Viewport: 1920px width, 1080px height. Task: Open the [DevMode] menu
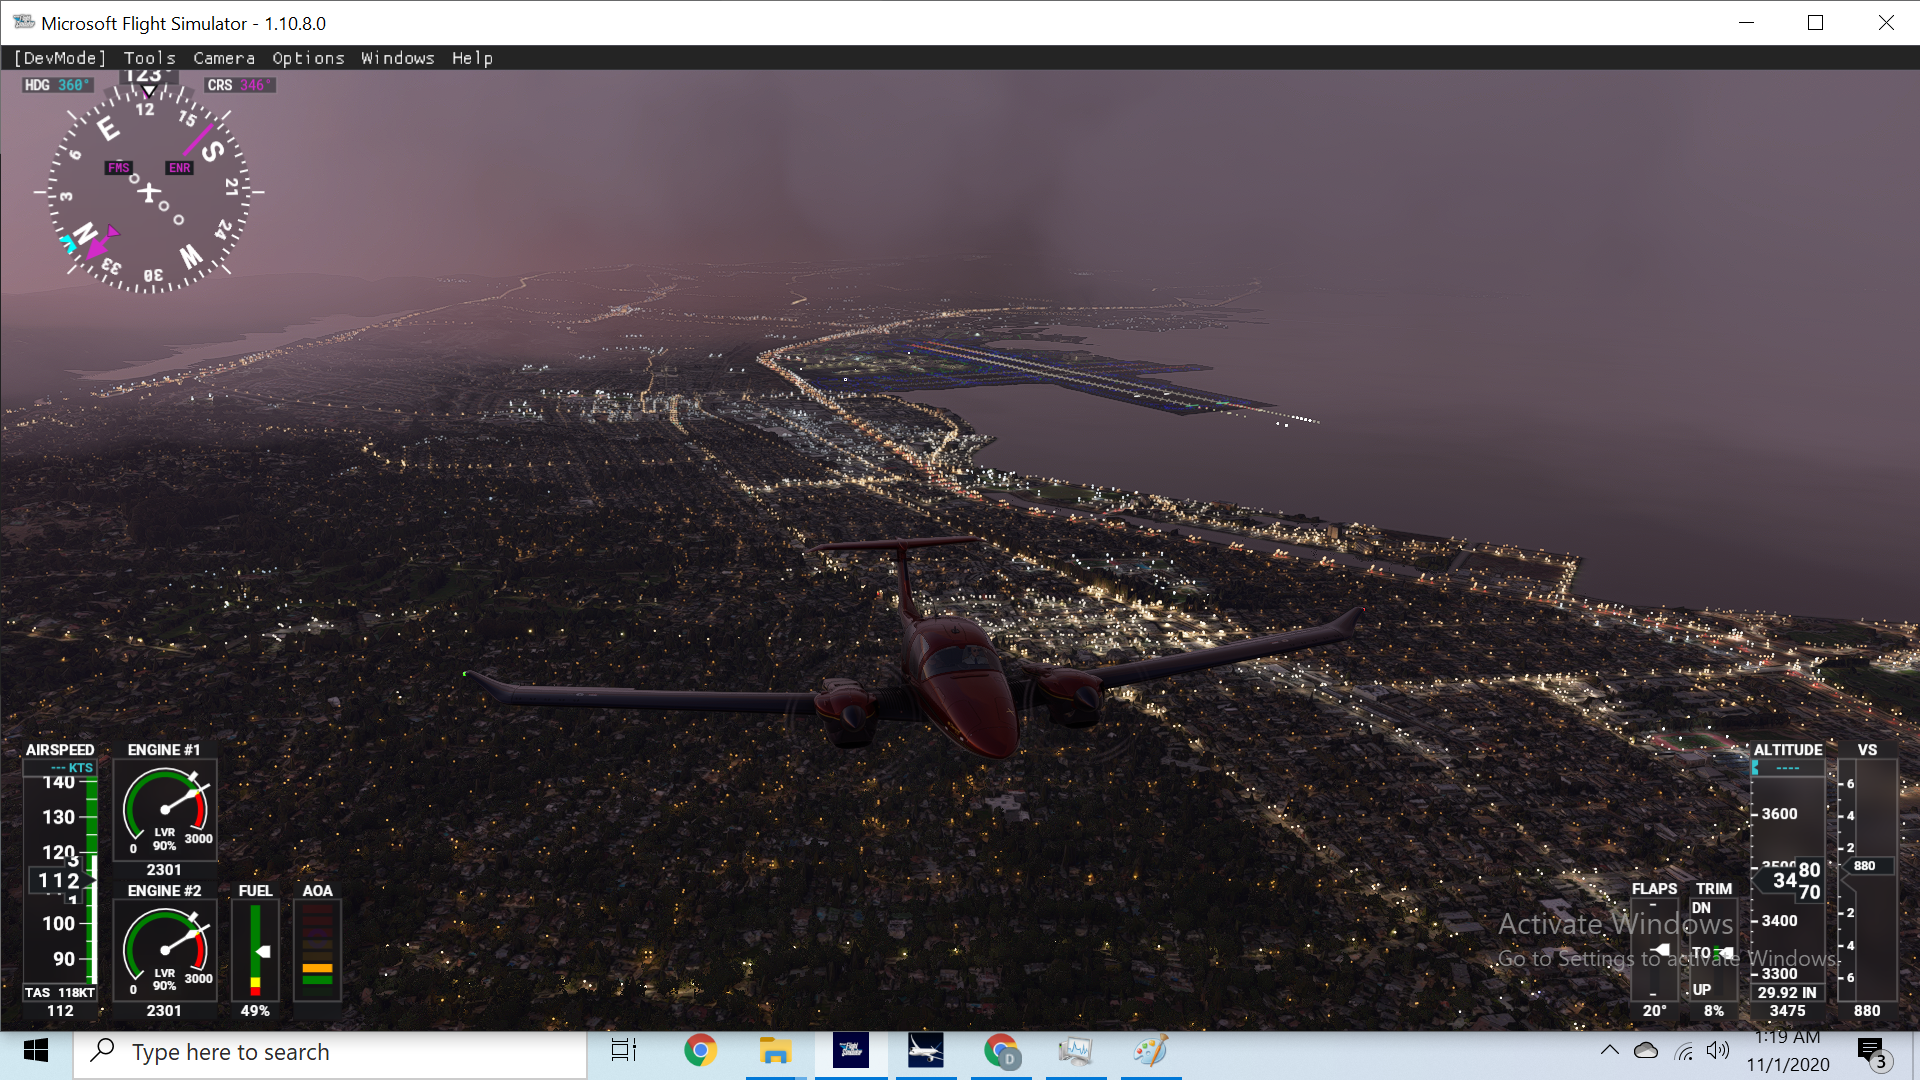coord(60,58)
